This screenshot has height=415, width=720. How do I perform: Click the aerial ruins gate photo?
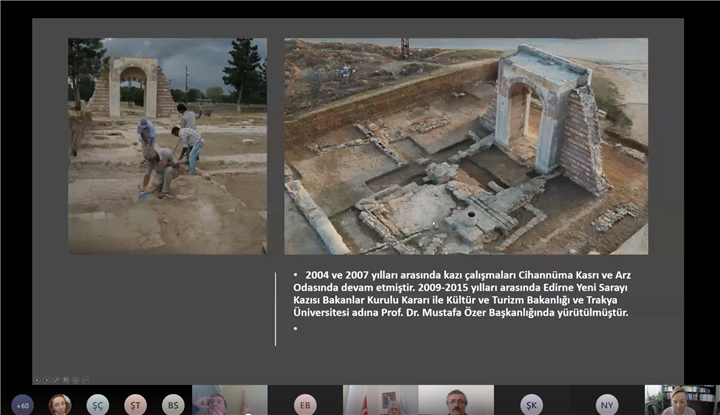click(x=466, y=146)
